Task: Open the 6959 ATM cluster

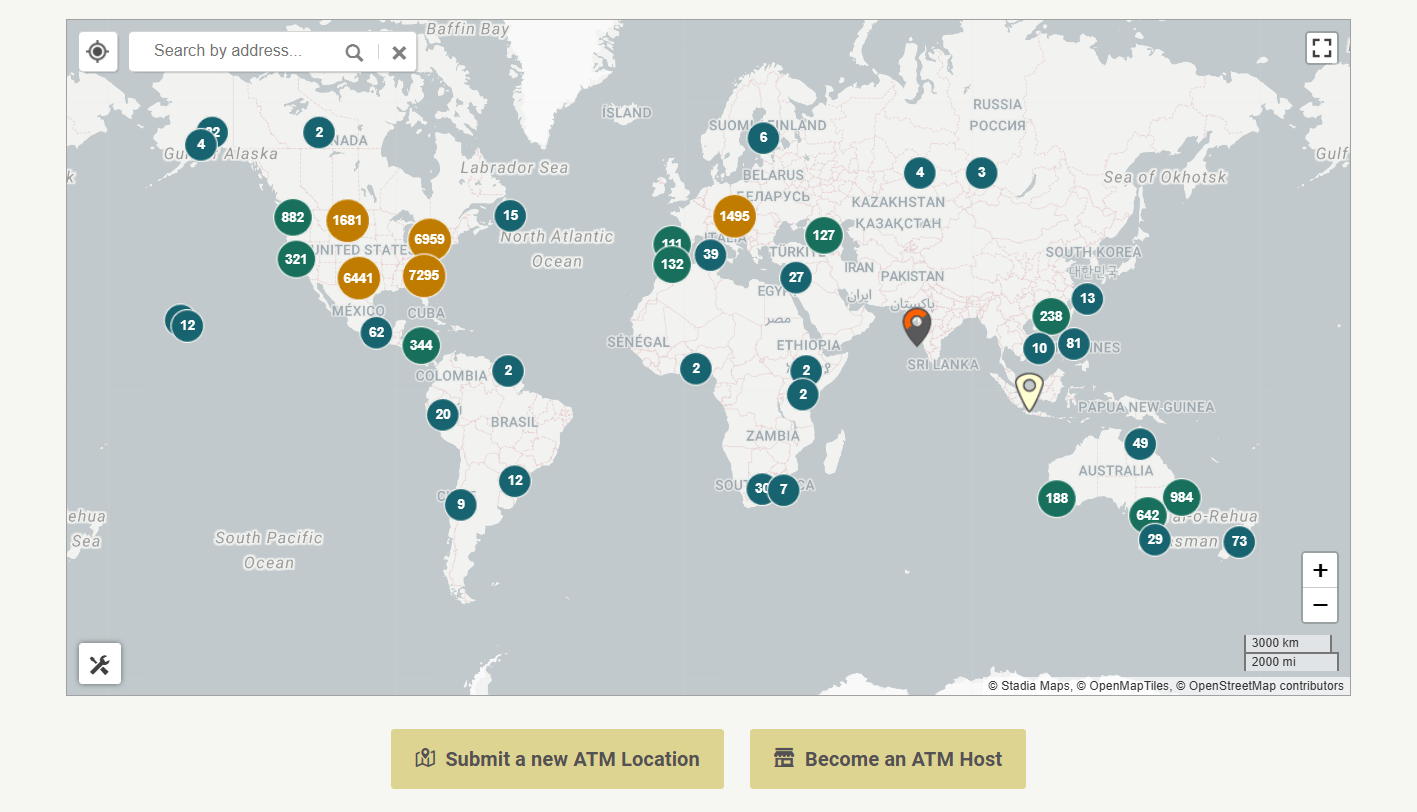Action: click(429, 240)
